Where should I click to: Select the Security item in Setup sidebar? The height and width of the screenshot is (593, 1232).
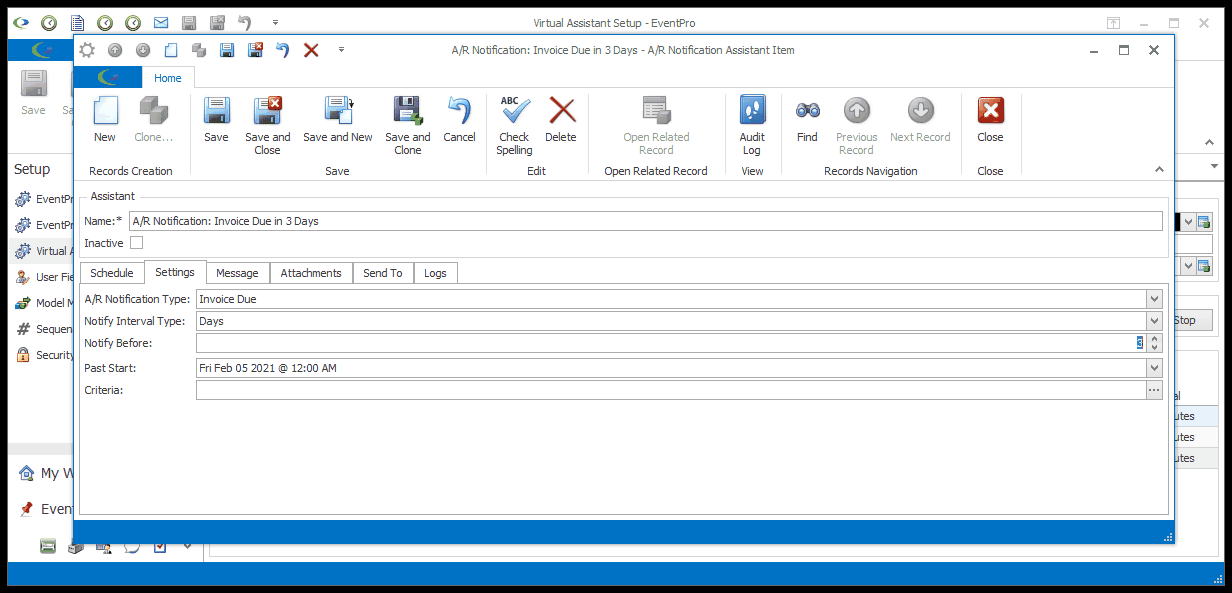[x=43, y=355]
